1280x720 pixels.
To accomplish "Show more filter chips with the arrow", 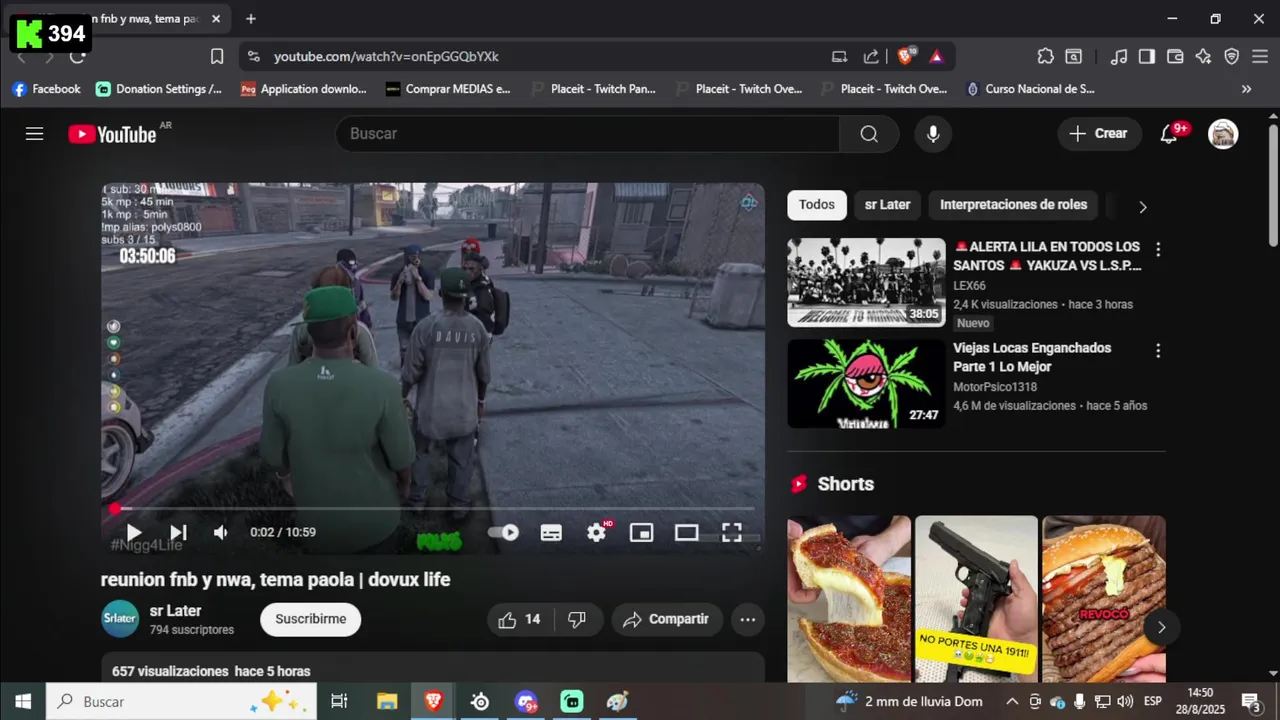I will (1142, 206).
